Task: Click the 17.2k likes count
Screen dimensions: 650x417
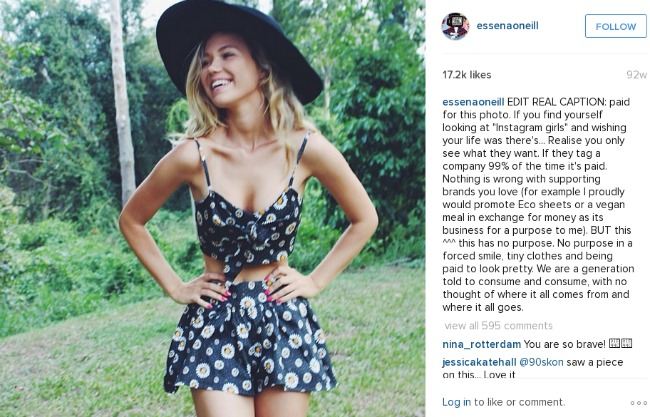Action: click(466, 75)
